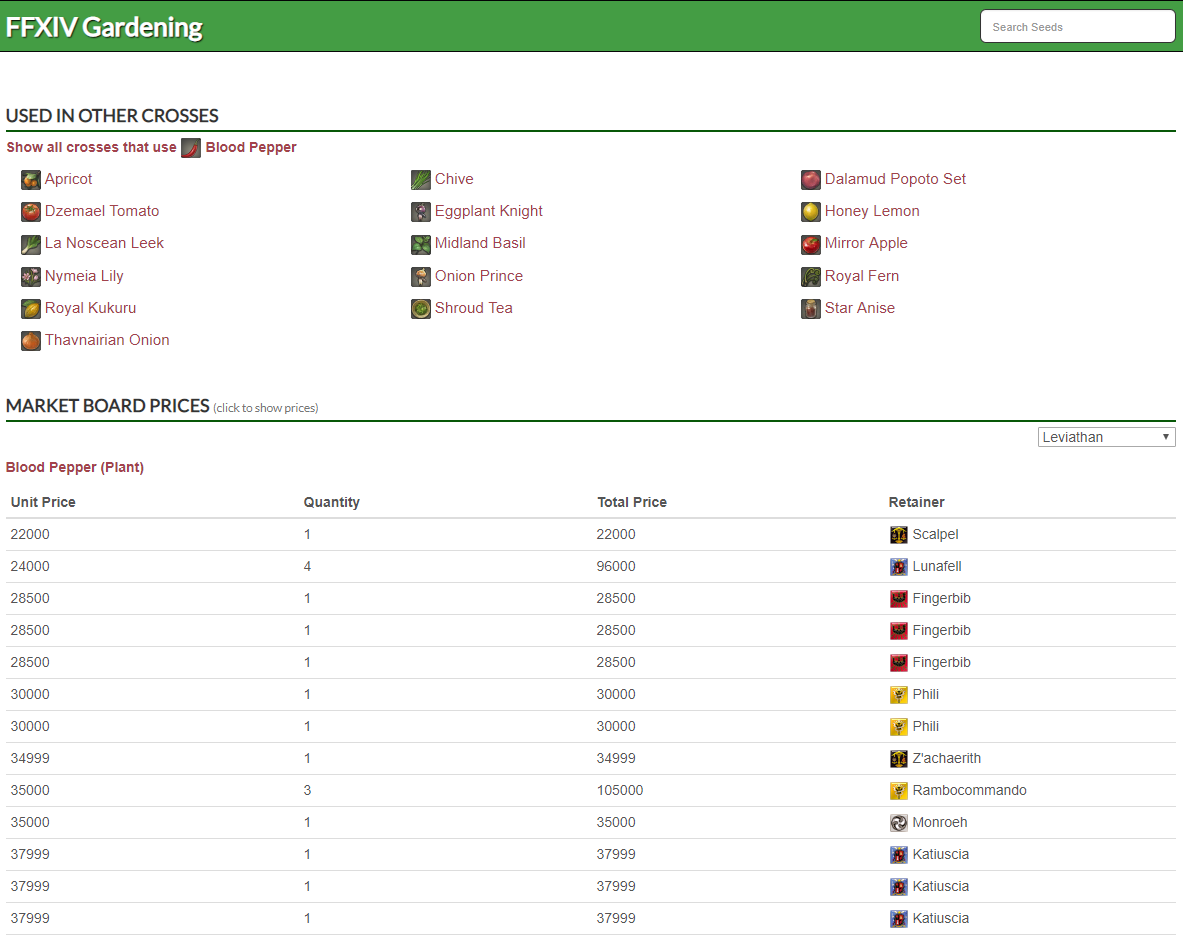Click the Apricot seed icon

[31, 180]
